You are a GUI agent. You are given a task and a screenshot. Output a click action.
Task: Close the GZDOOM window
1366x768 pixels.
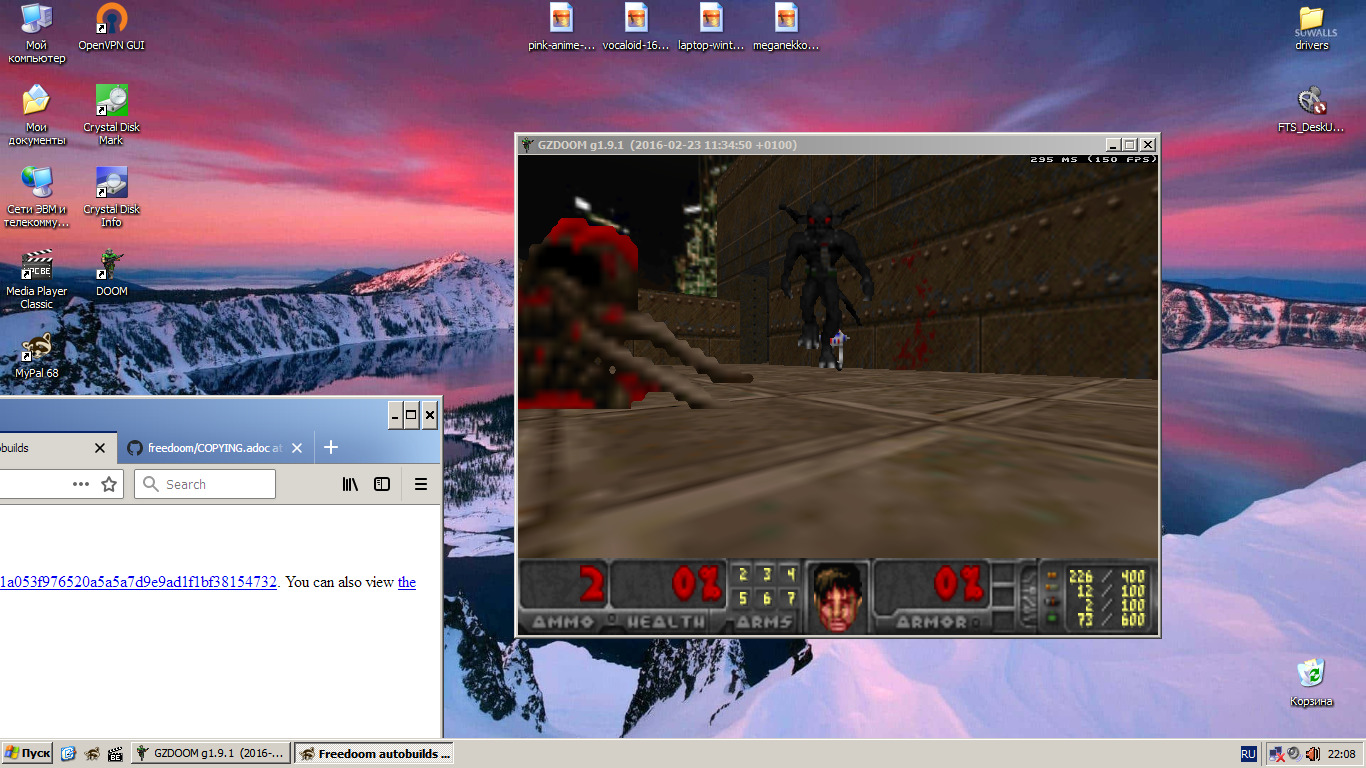point(1148,145)
